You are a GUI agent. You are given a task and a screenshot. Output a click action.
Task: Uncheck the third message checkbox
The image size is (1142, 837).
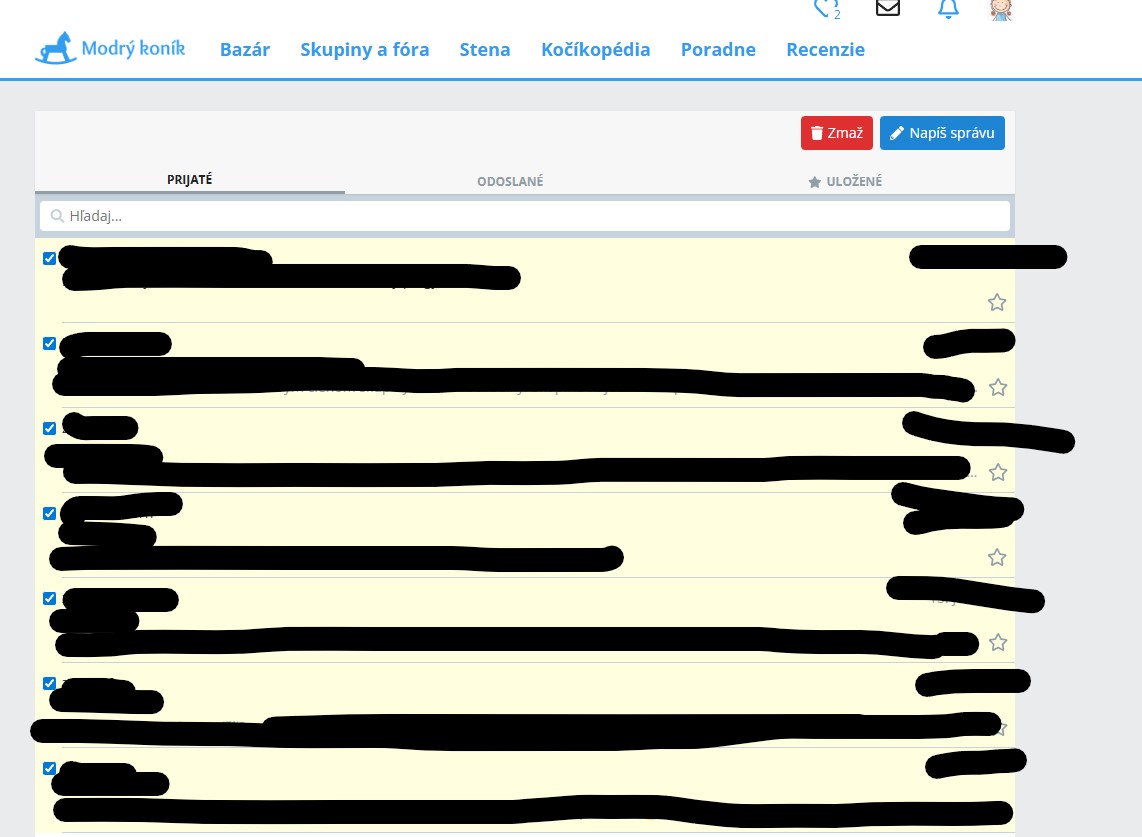[x=49, y=428]
